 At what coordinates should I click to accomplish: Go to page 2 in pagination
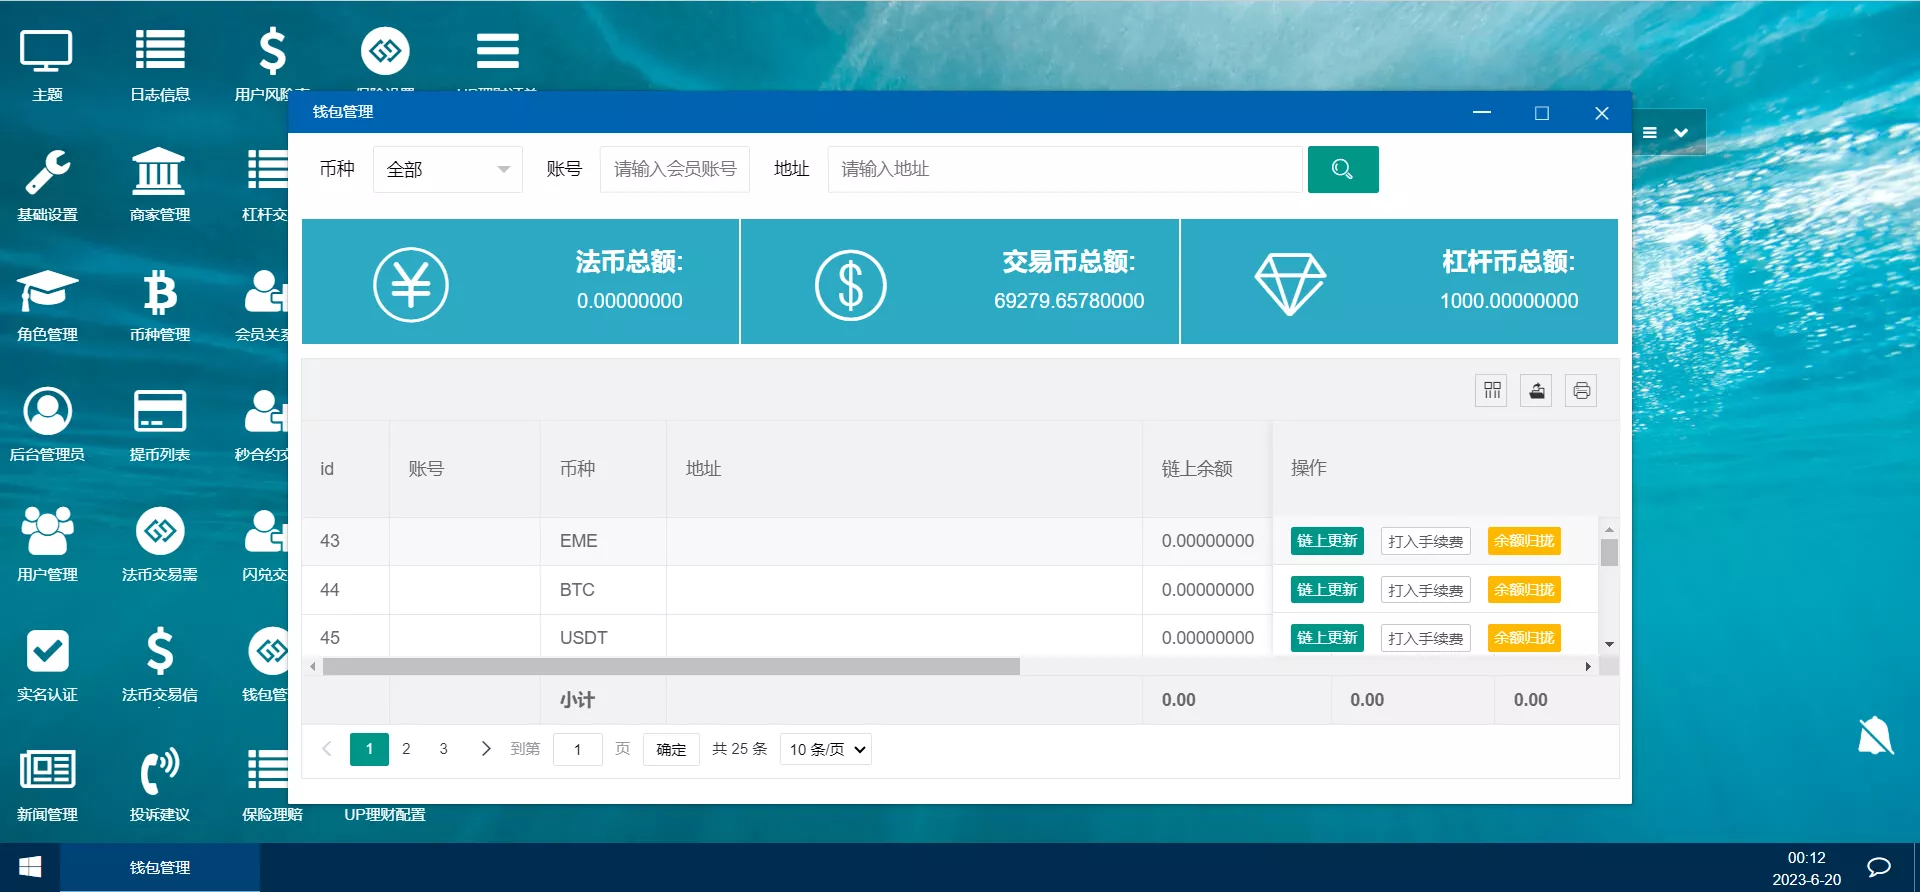(406, 749)
